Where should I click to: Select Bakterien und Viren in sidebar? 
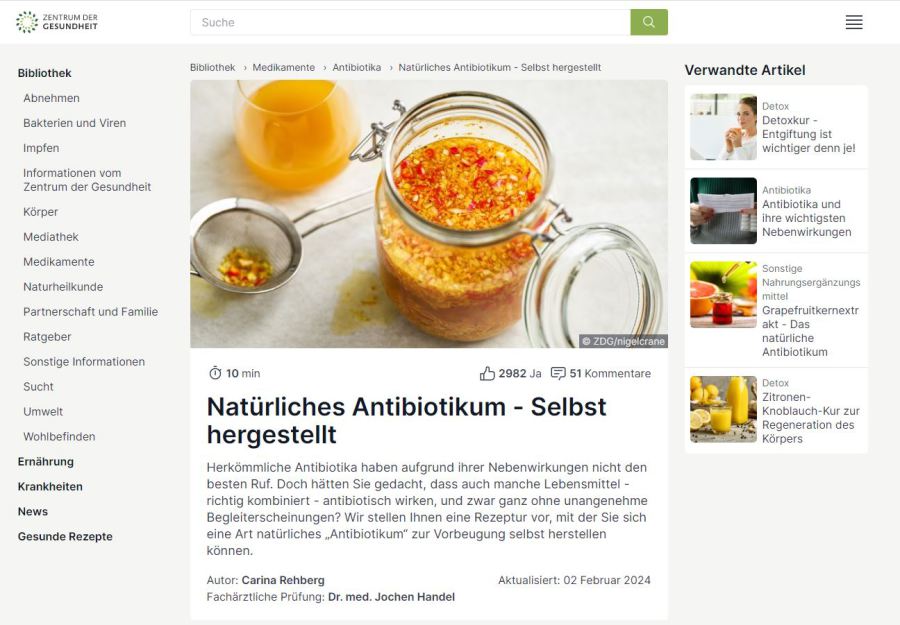coord(75,123)
